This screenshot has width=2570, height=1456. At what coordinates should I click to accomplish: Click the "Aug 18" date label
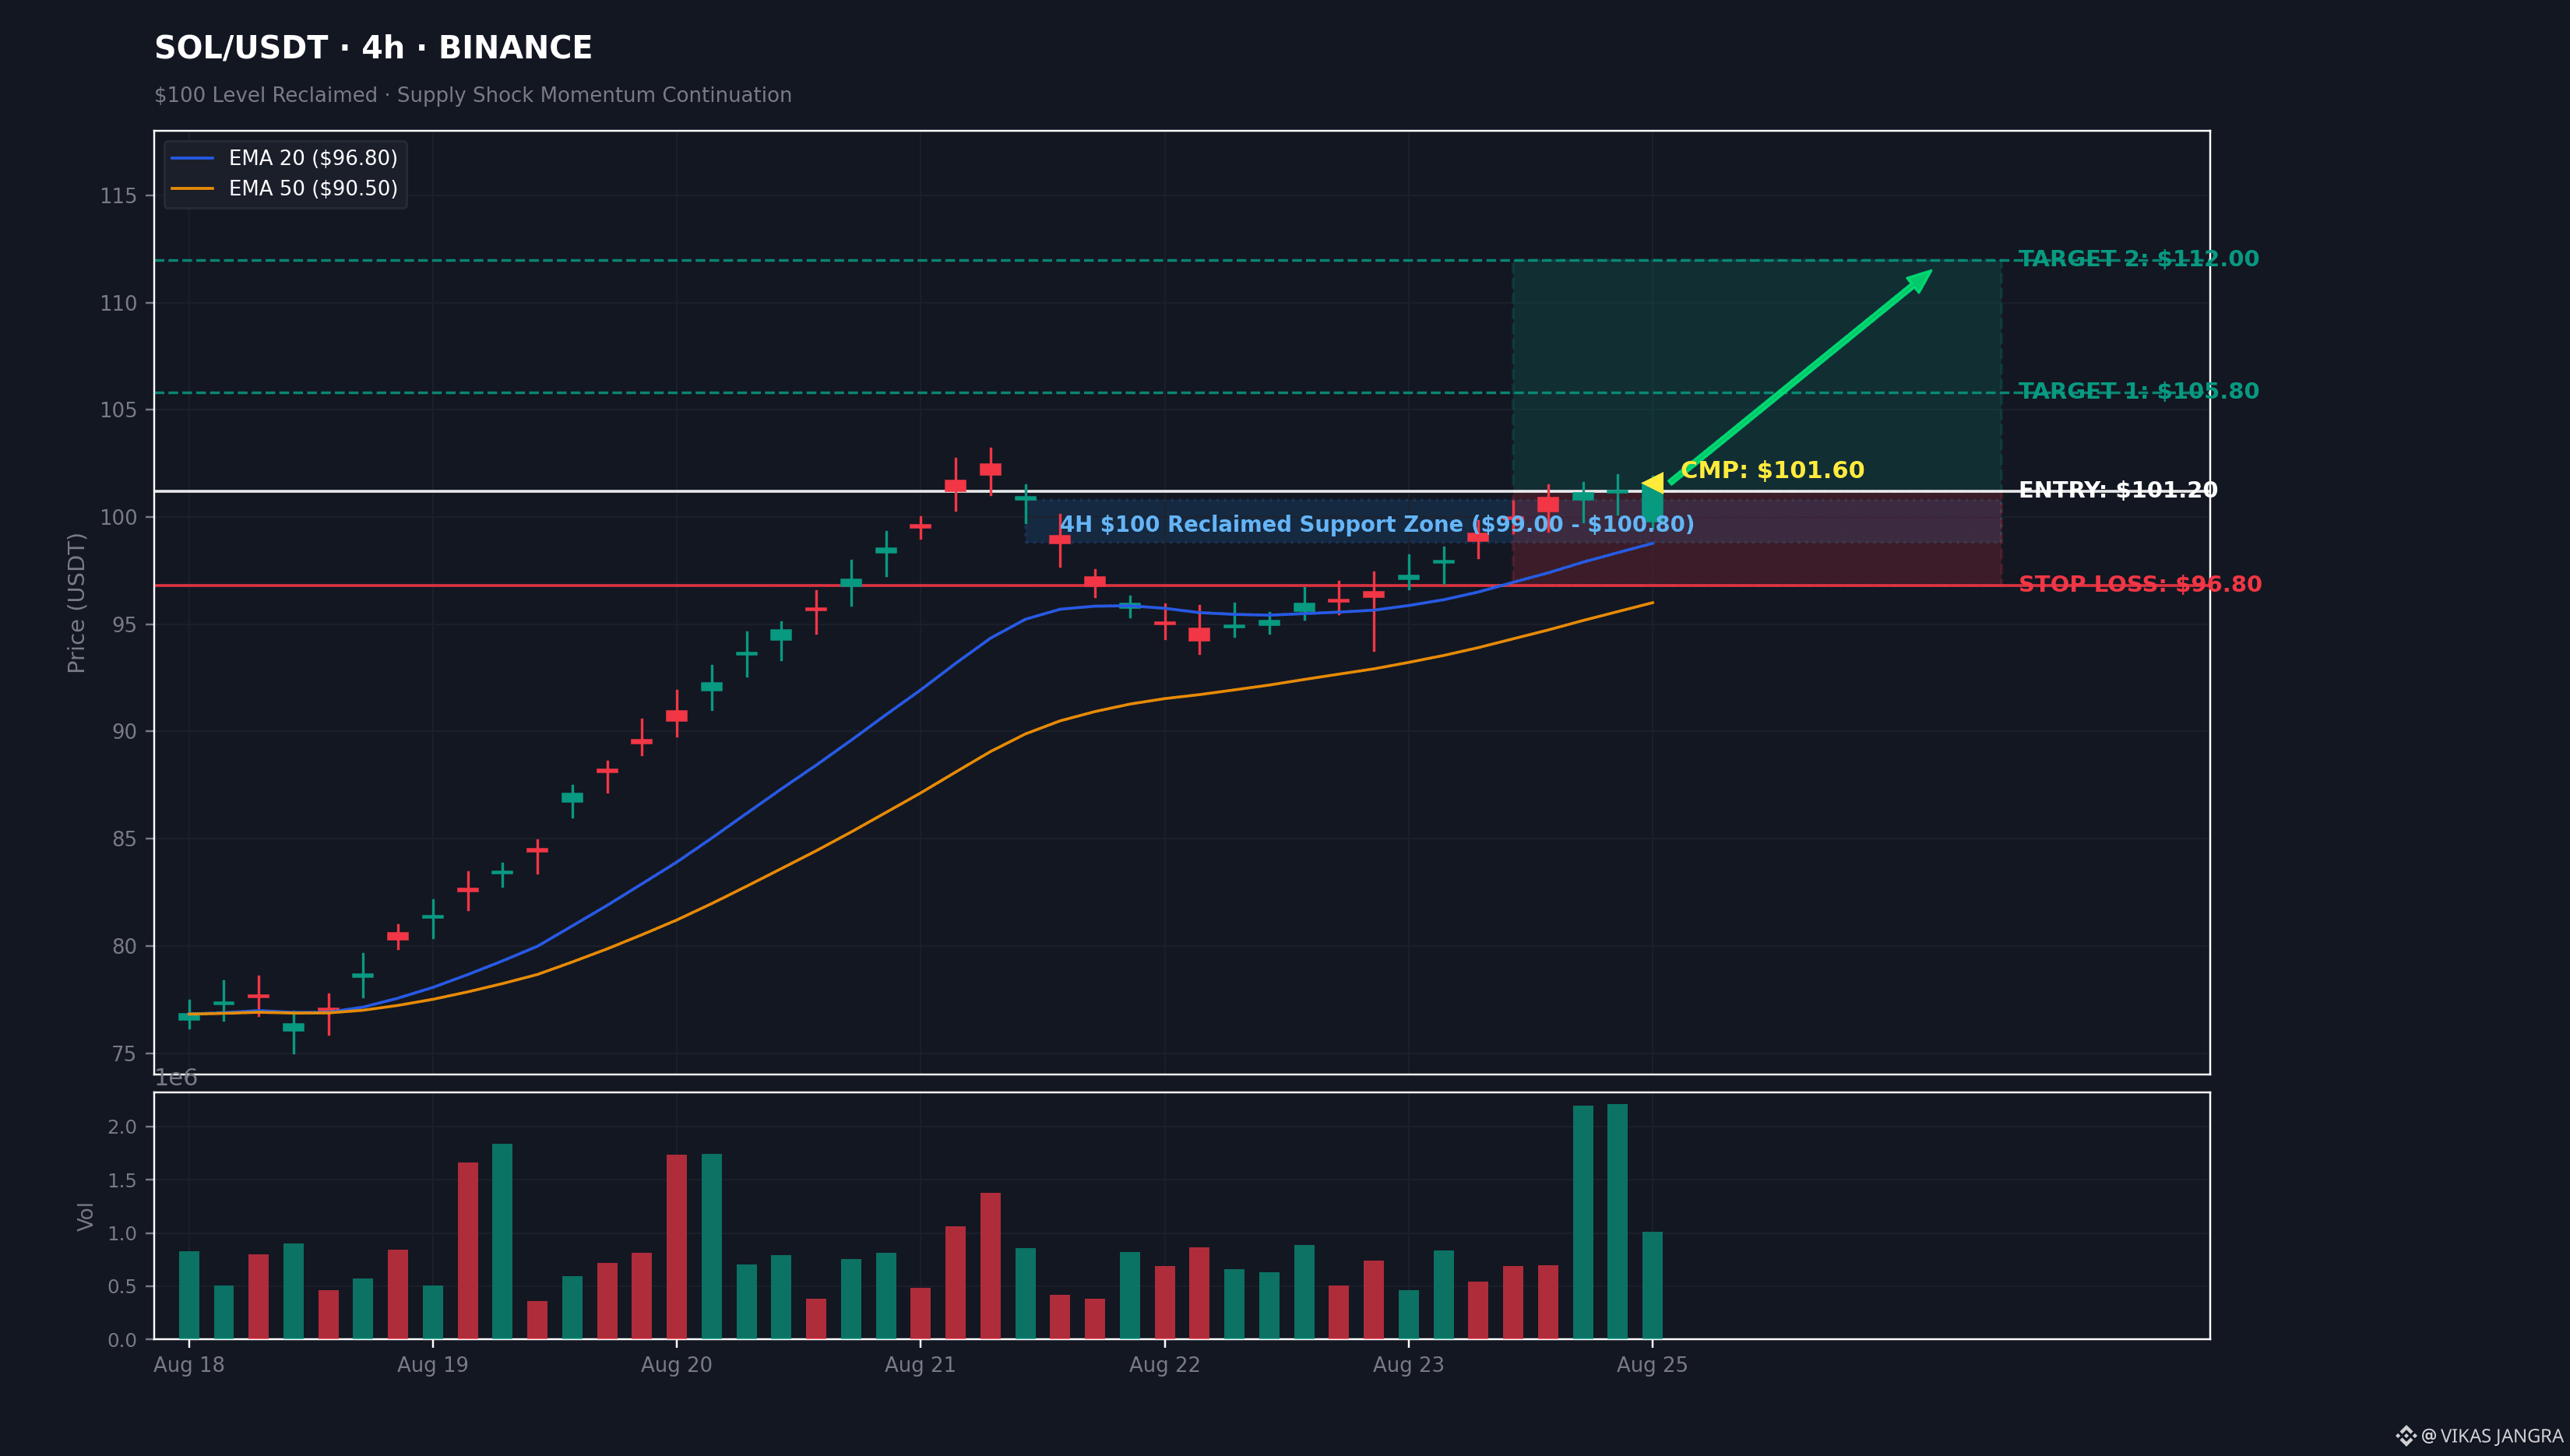[x=189, y=1365]
